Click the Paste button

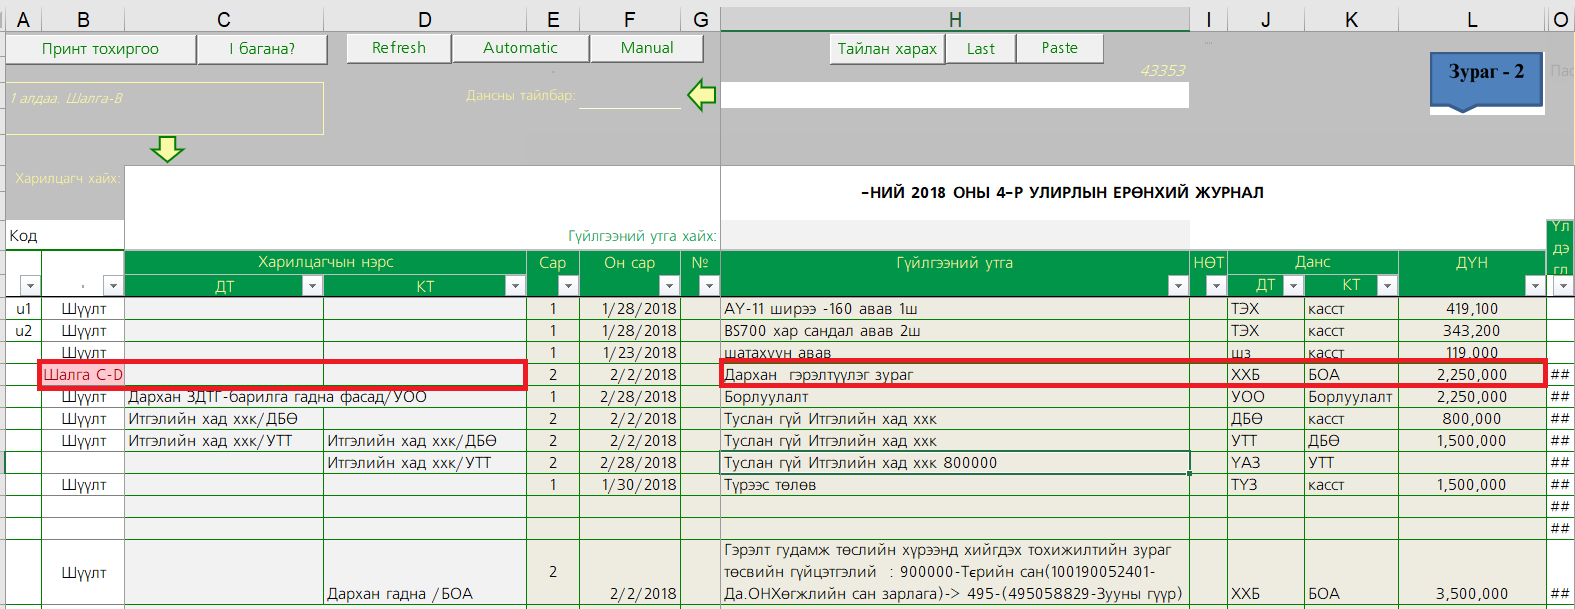point(1059,48)
